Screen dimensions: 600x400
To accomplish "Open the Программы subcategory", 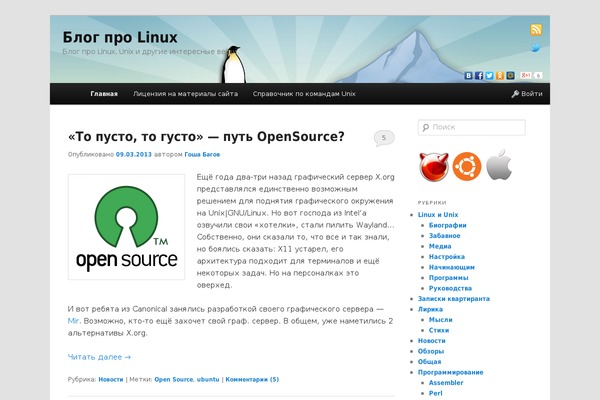I will [448, 278].
